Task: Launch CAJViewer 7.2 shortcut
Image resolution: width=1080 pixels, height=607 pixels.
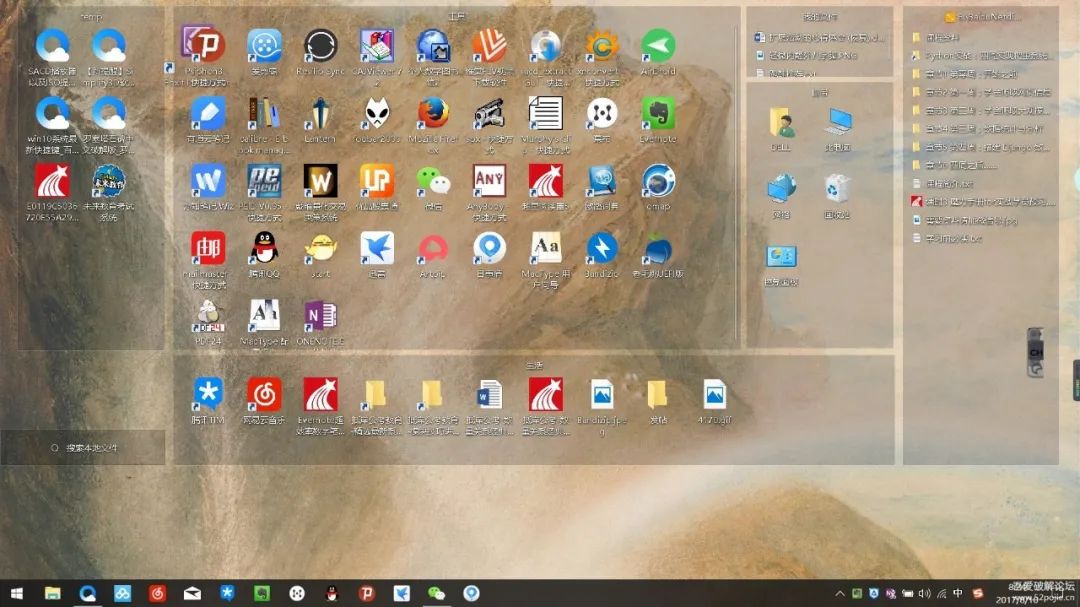Action: [x=377, y=46]
